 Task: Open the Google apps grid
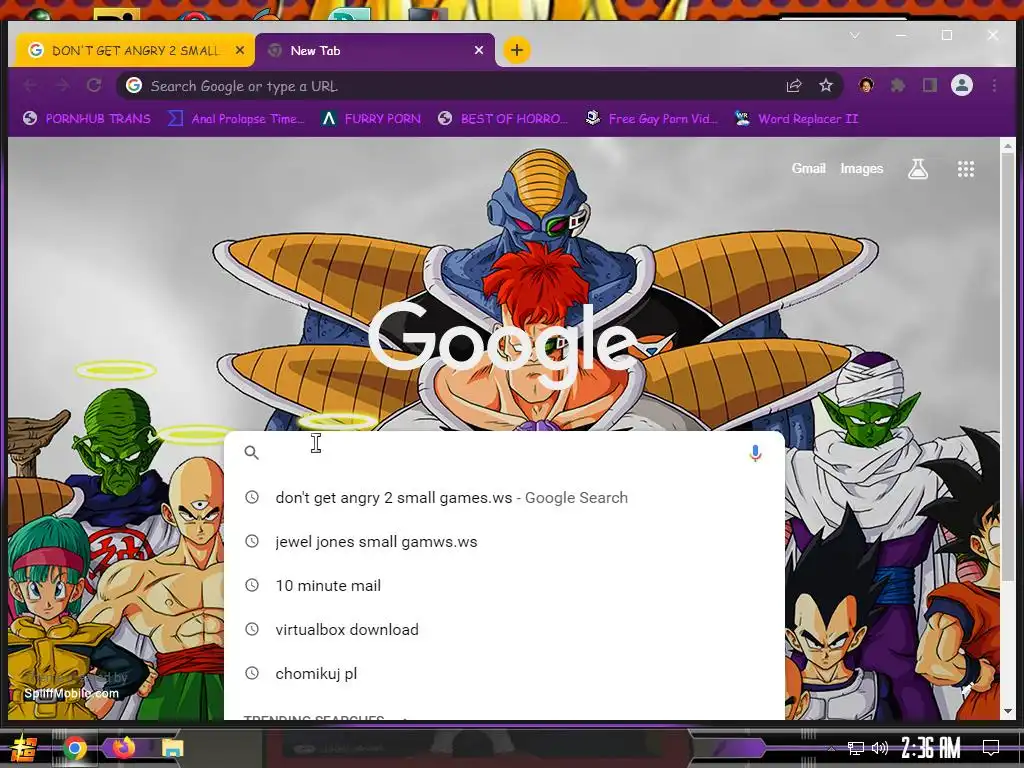pos(966,169)
